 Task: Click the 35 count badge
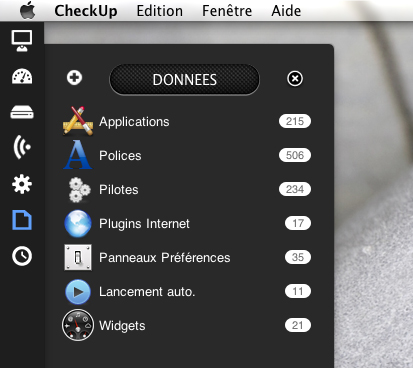click(x=298, y=257)
